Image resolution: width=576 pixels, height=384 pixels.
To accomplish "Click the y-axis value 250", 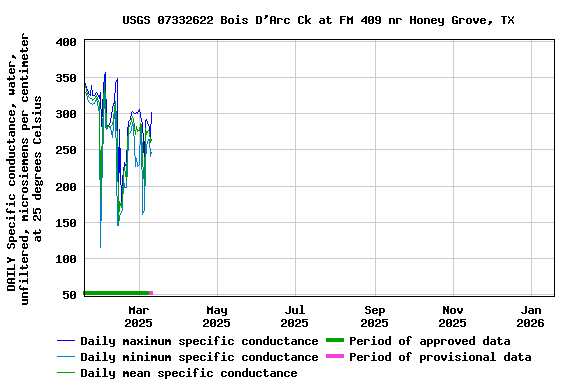I will pyautogui.click(x=66, y=150).
